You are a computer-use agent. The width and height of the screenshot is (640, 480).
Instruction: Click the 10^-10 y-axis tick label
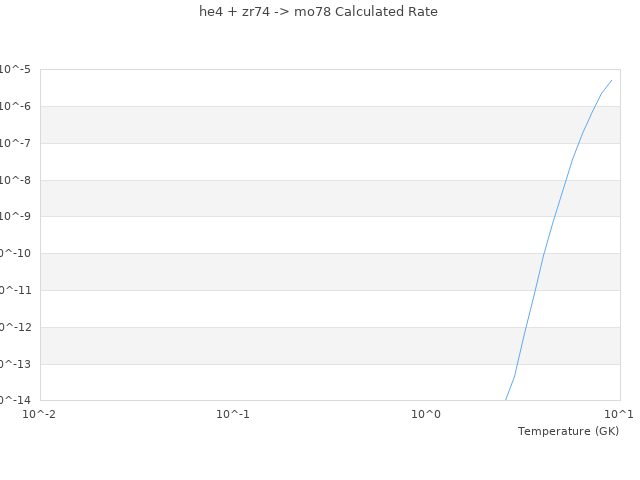click(16, 253)
